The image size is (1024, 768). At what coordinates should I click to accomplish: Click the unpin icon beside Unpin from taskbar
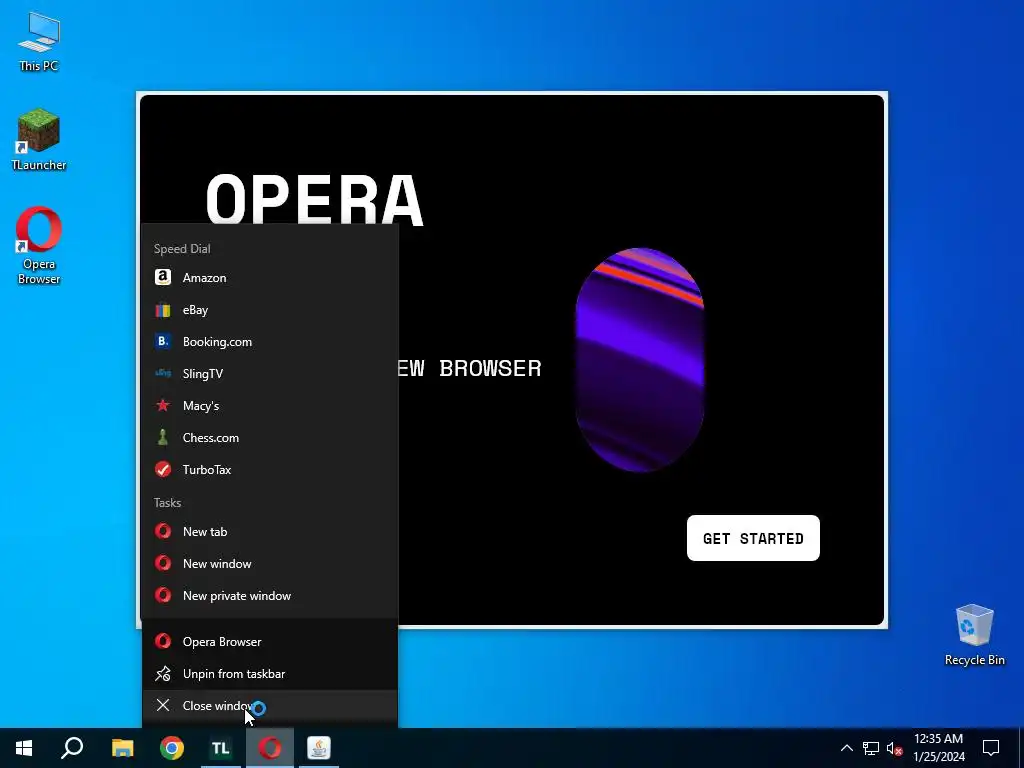[x=163, y=673]
